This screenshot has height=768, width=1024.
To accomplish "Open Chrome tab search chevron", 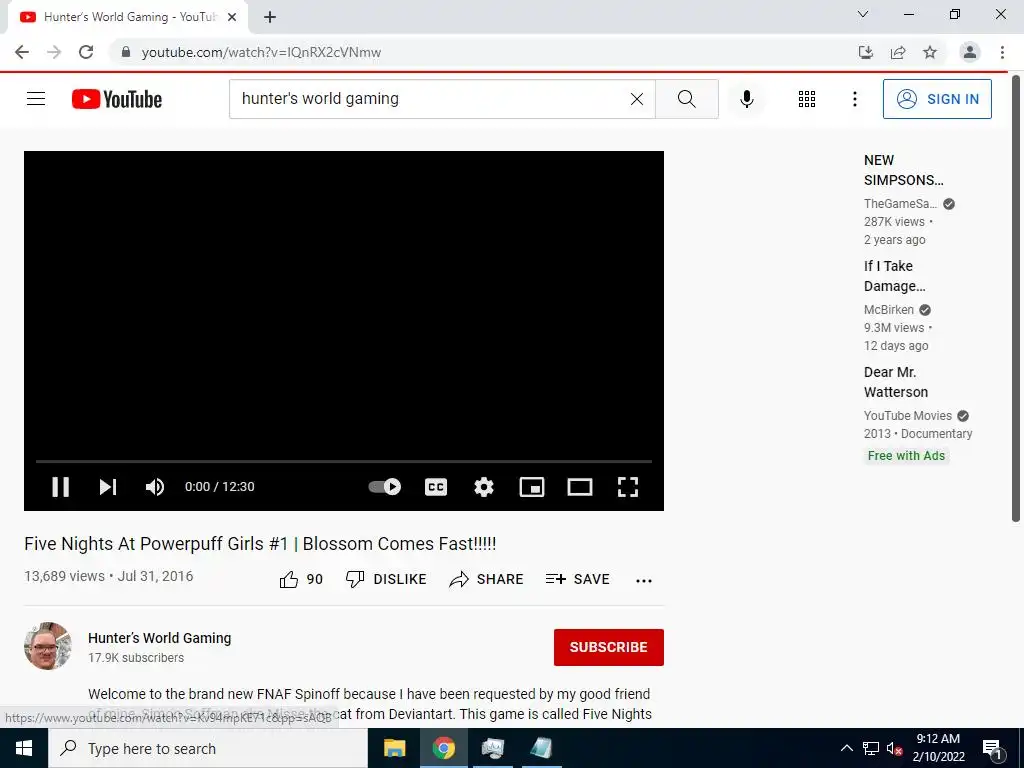I will [x=863, y=14].
